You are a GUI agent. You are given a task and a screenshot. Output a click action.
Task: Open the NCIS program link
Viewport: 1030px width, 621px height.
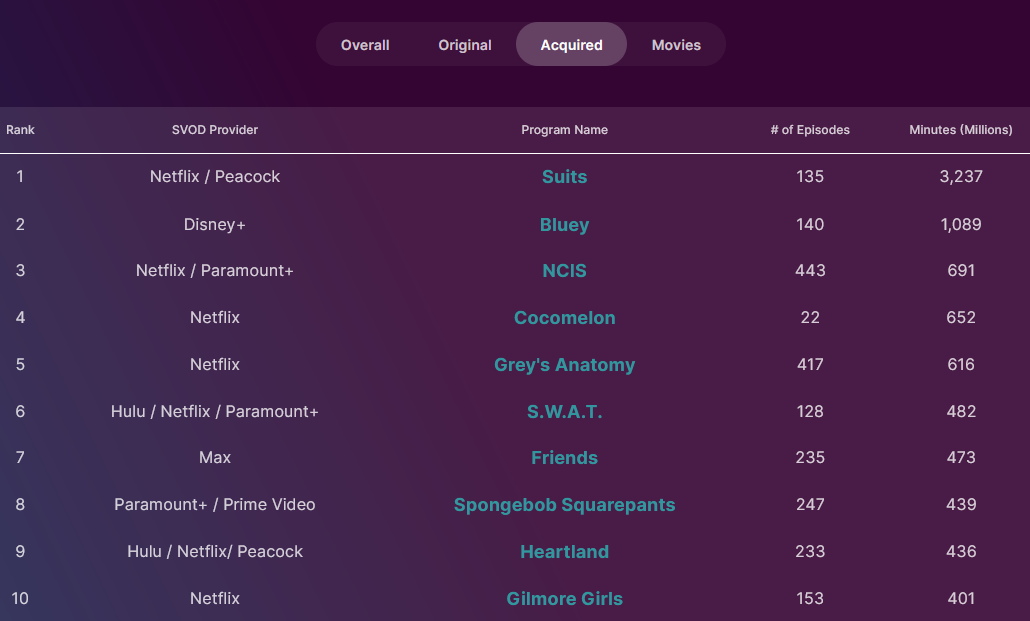564,271
